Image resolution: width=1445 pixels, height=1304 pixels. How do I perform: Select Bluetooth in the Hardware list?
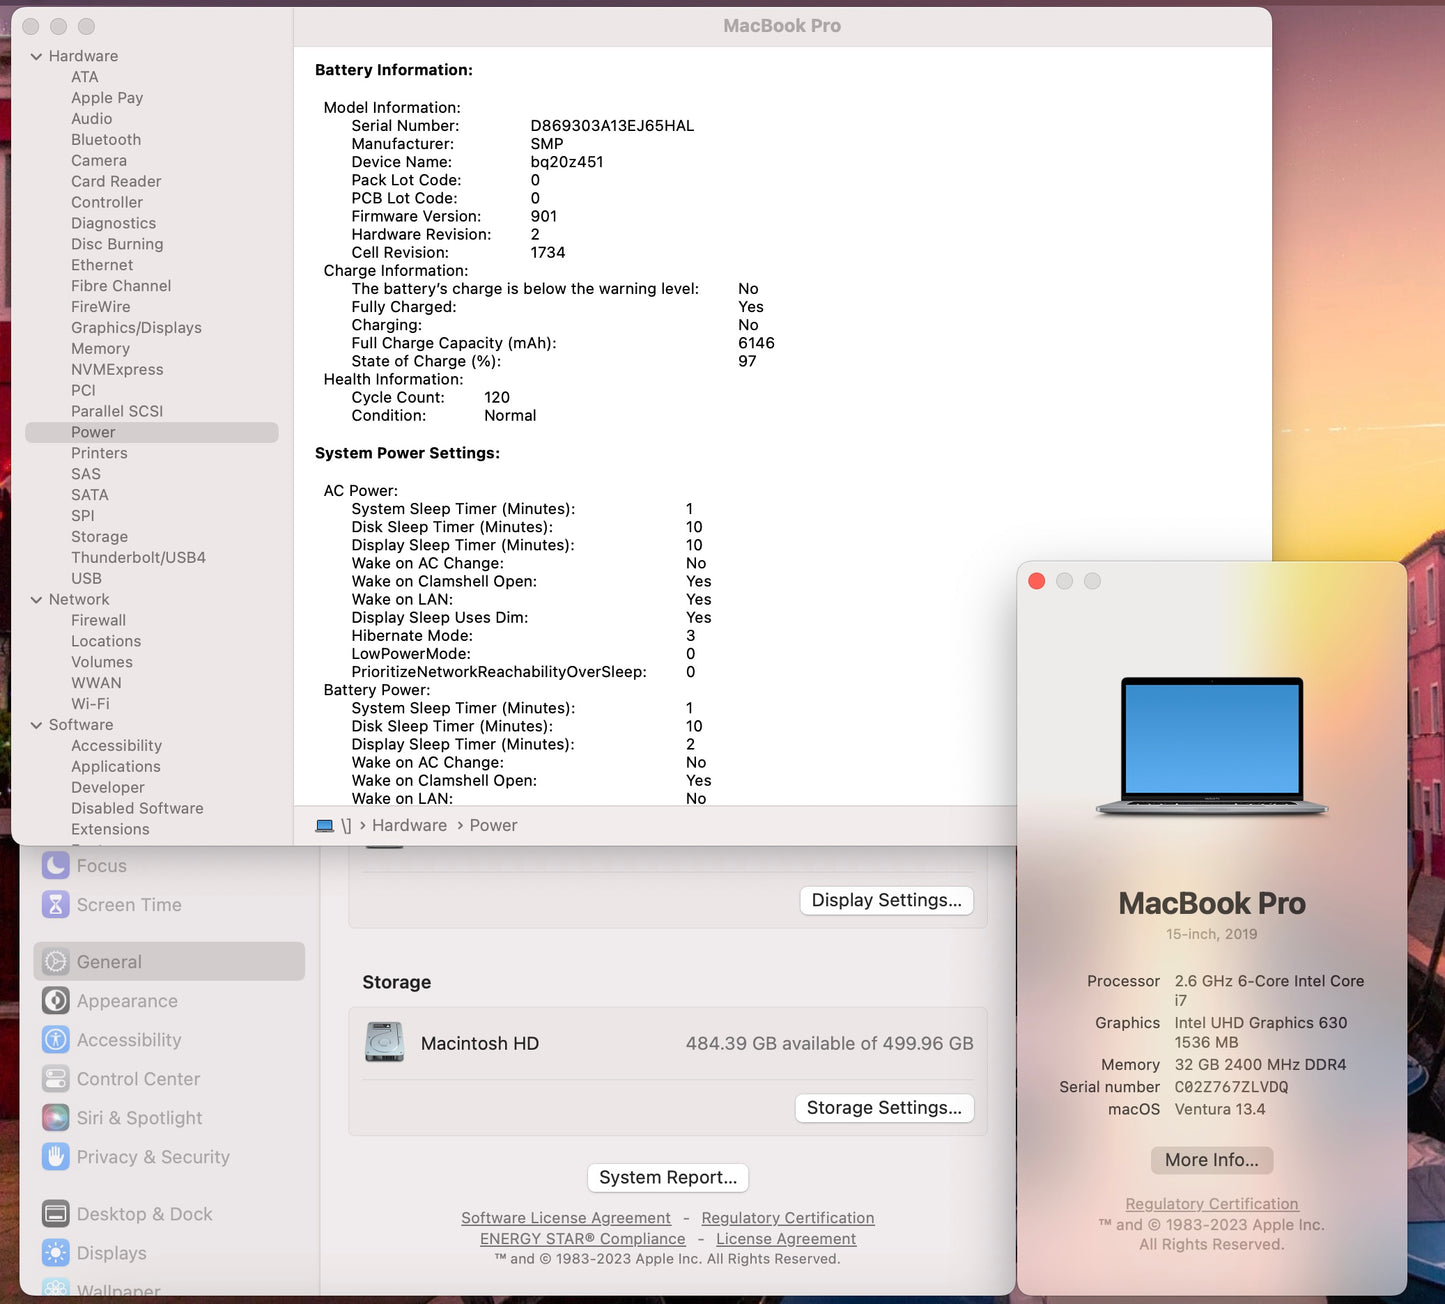(106, 139)
